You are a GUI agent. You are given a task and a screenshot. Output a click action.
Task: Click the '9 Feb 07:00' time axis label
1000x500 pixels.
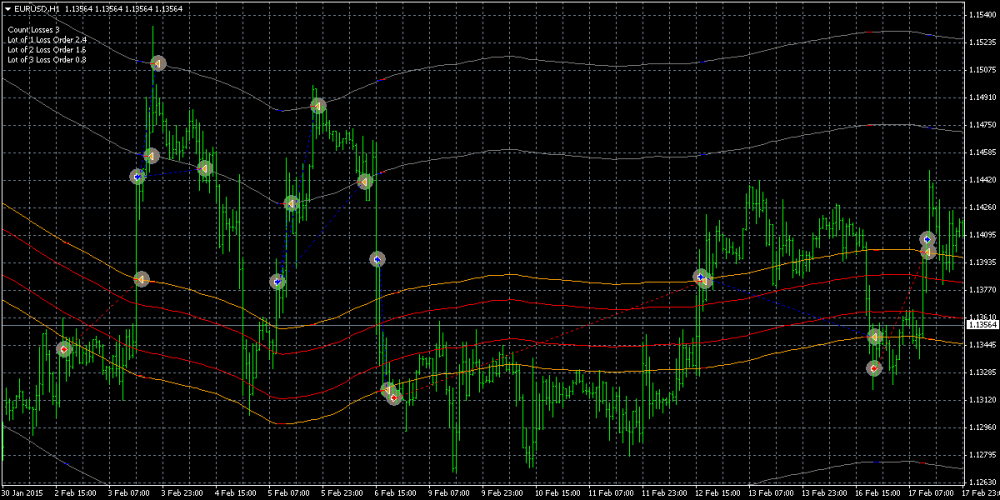pos(450,494)
